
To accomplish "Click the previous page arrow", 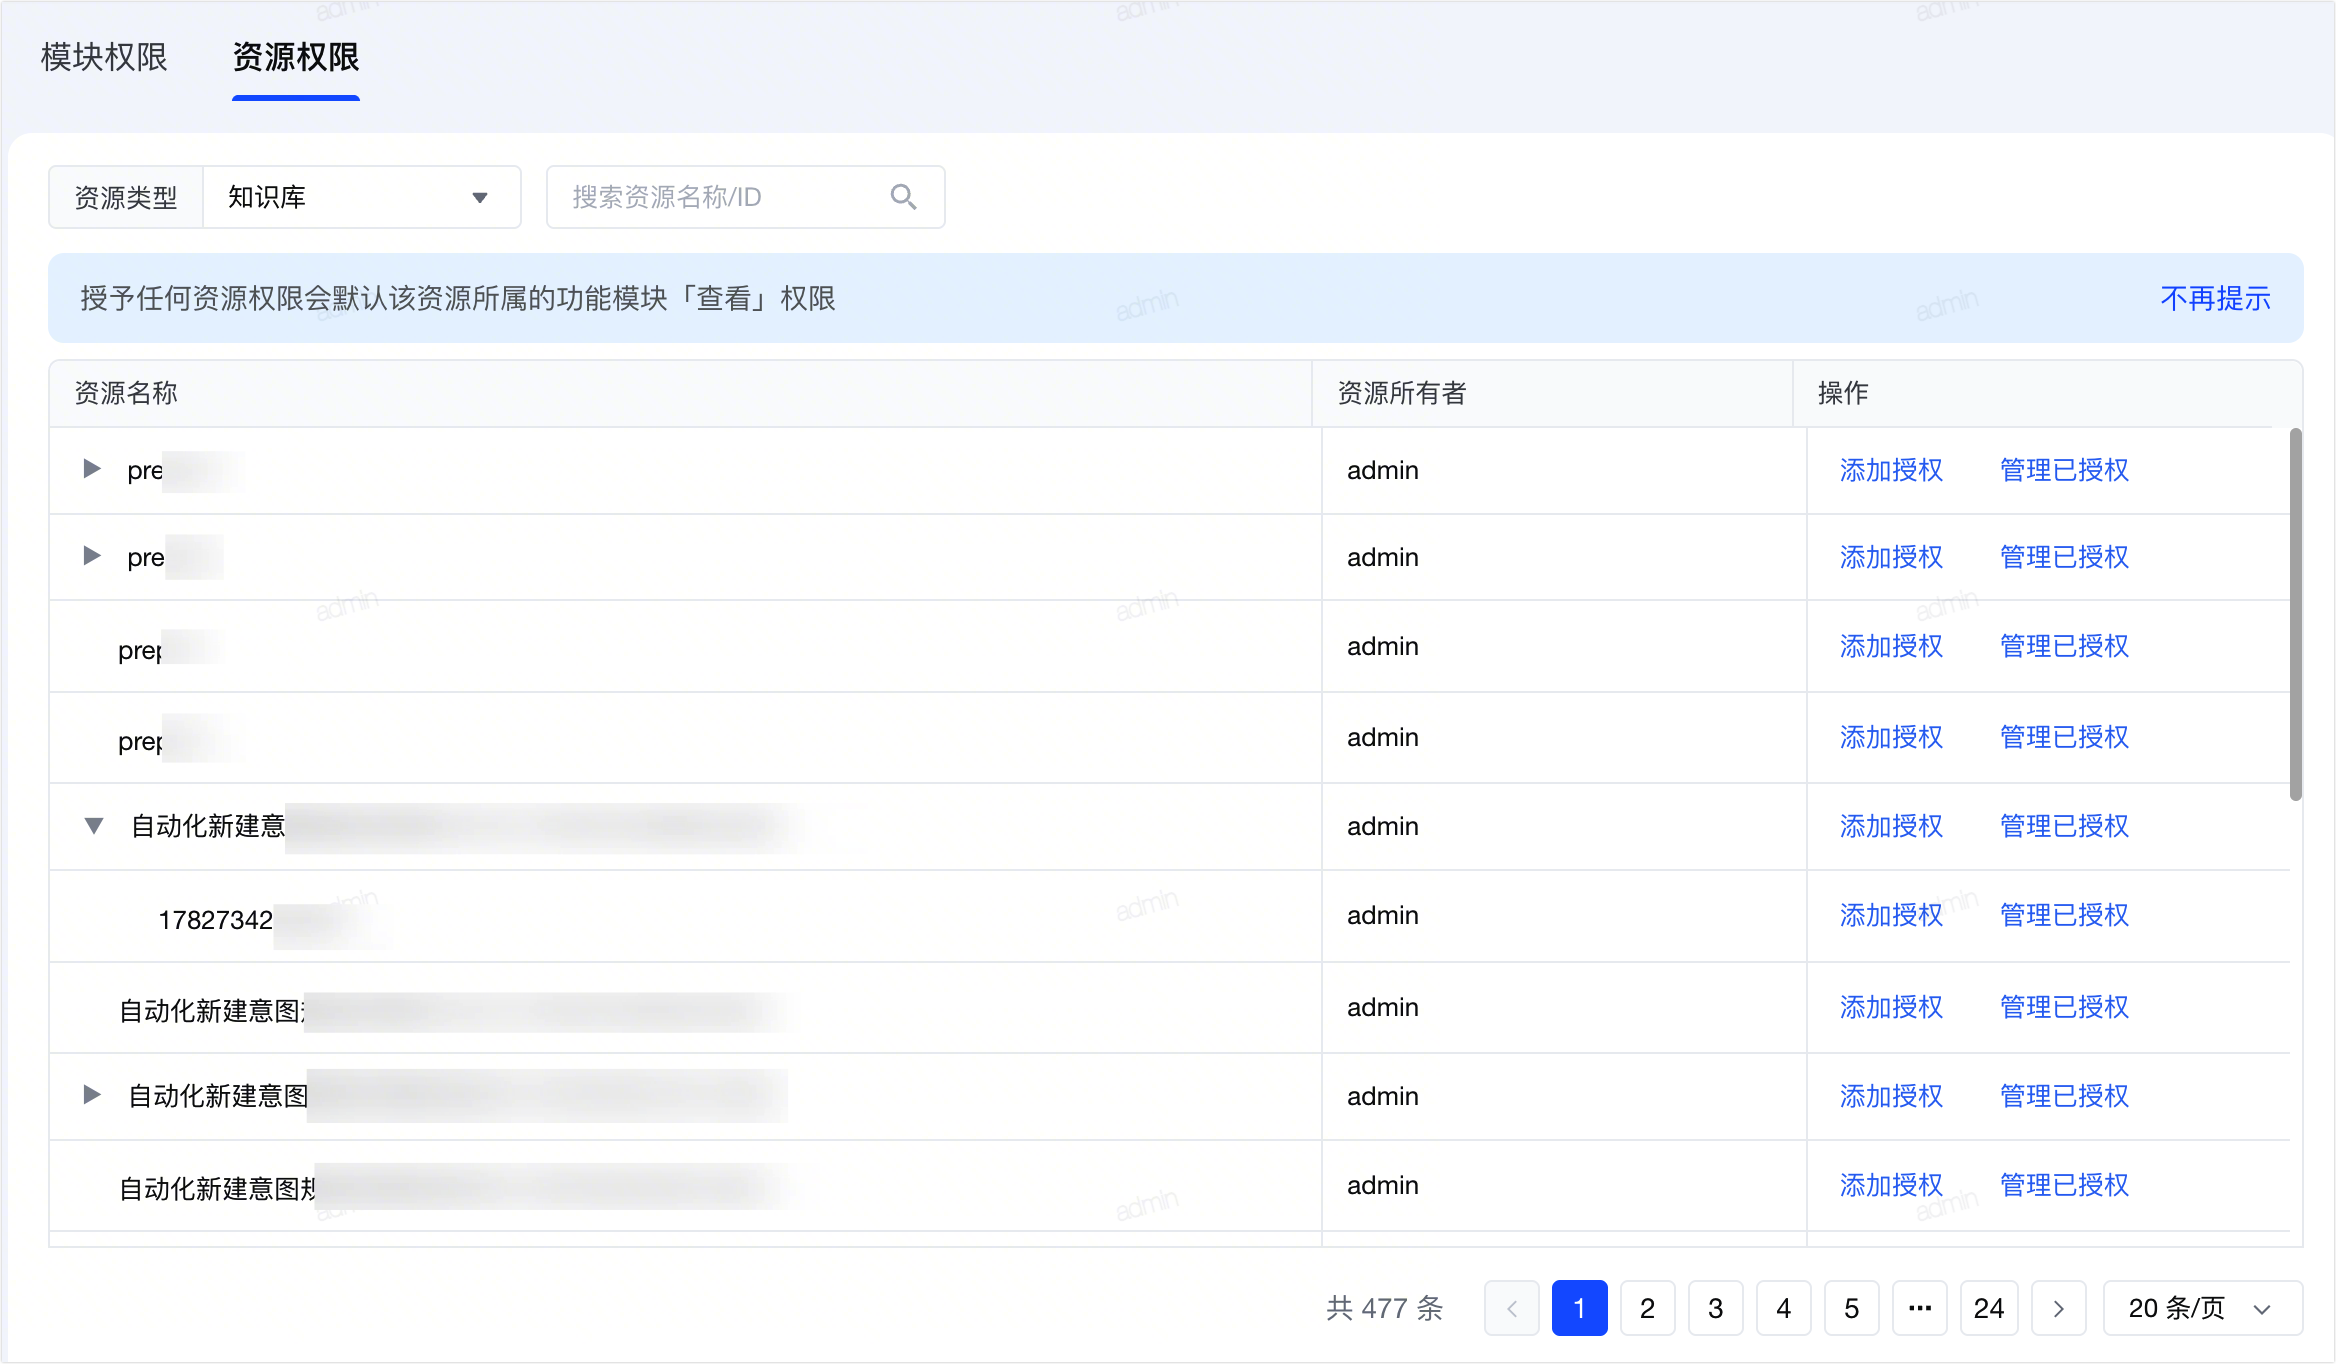I will 1511,1308.
